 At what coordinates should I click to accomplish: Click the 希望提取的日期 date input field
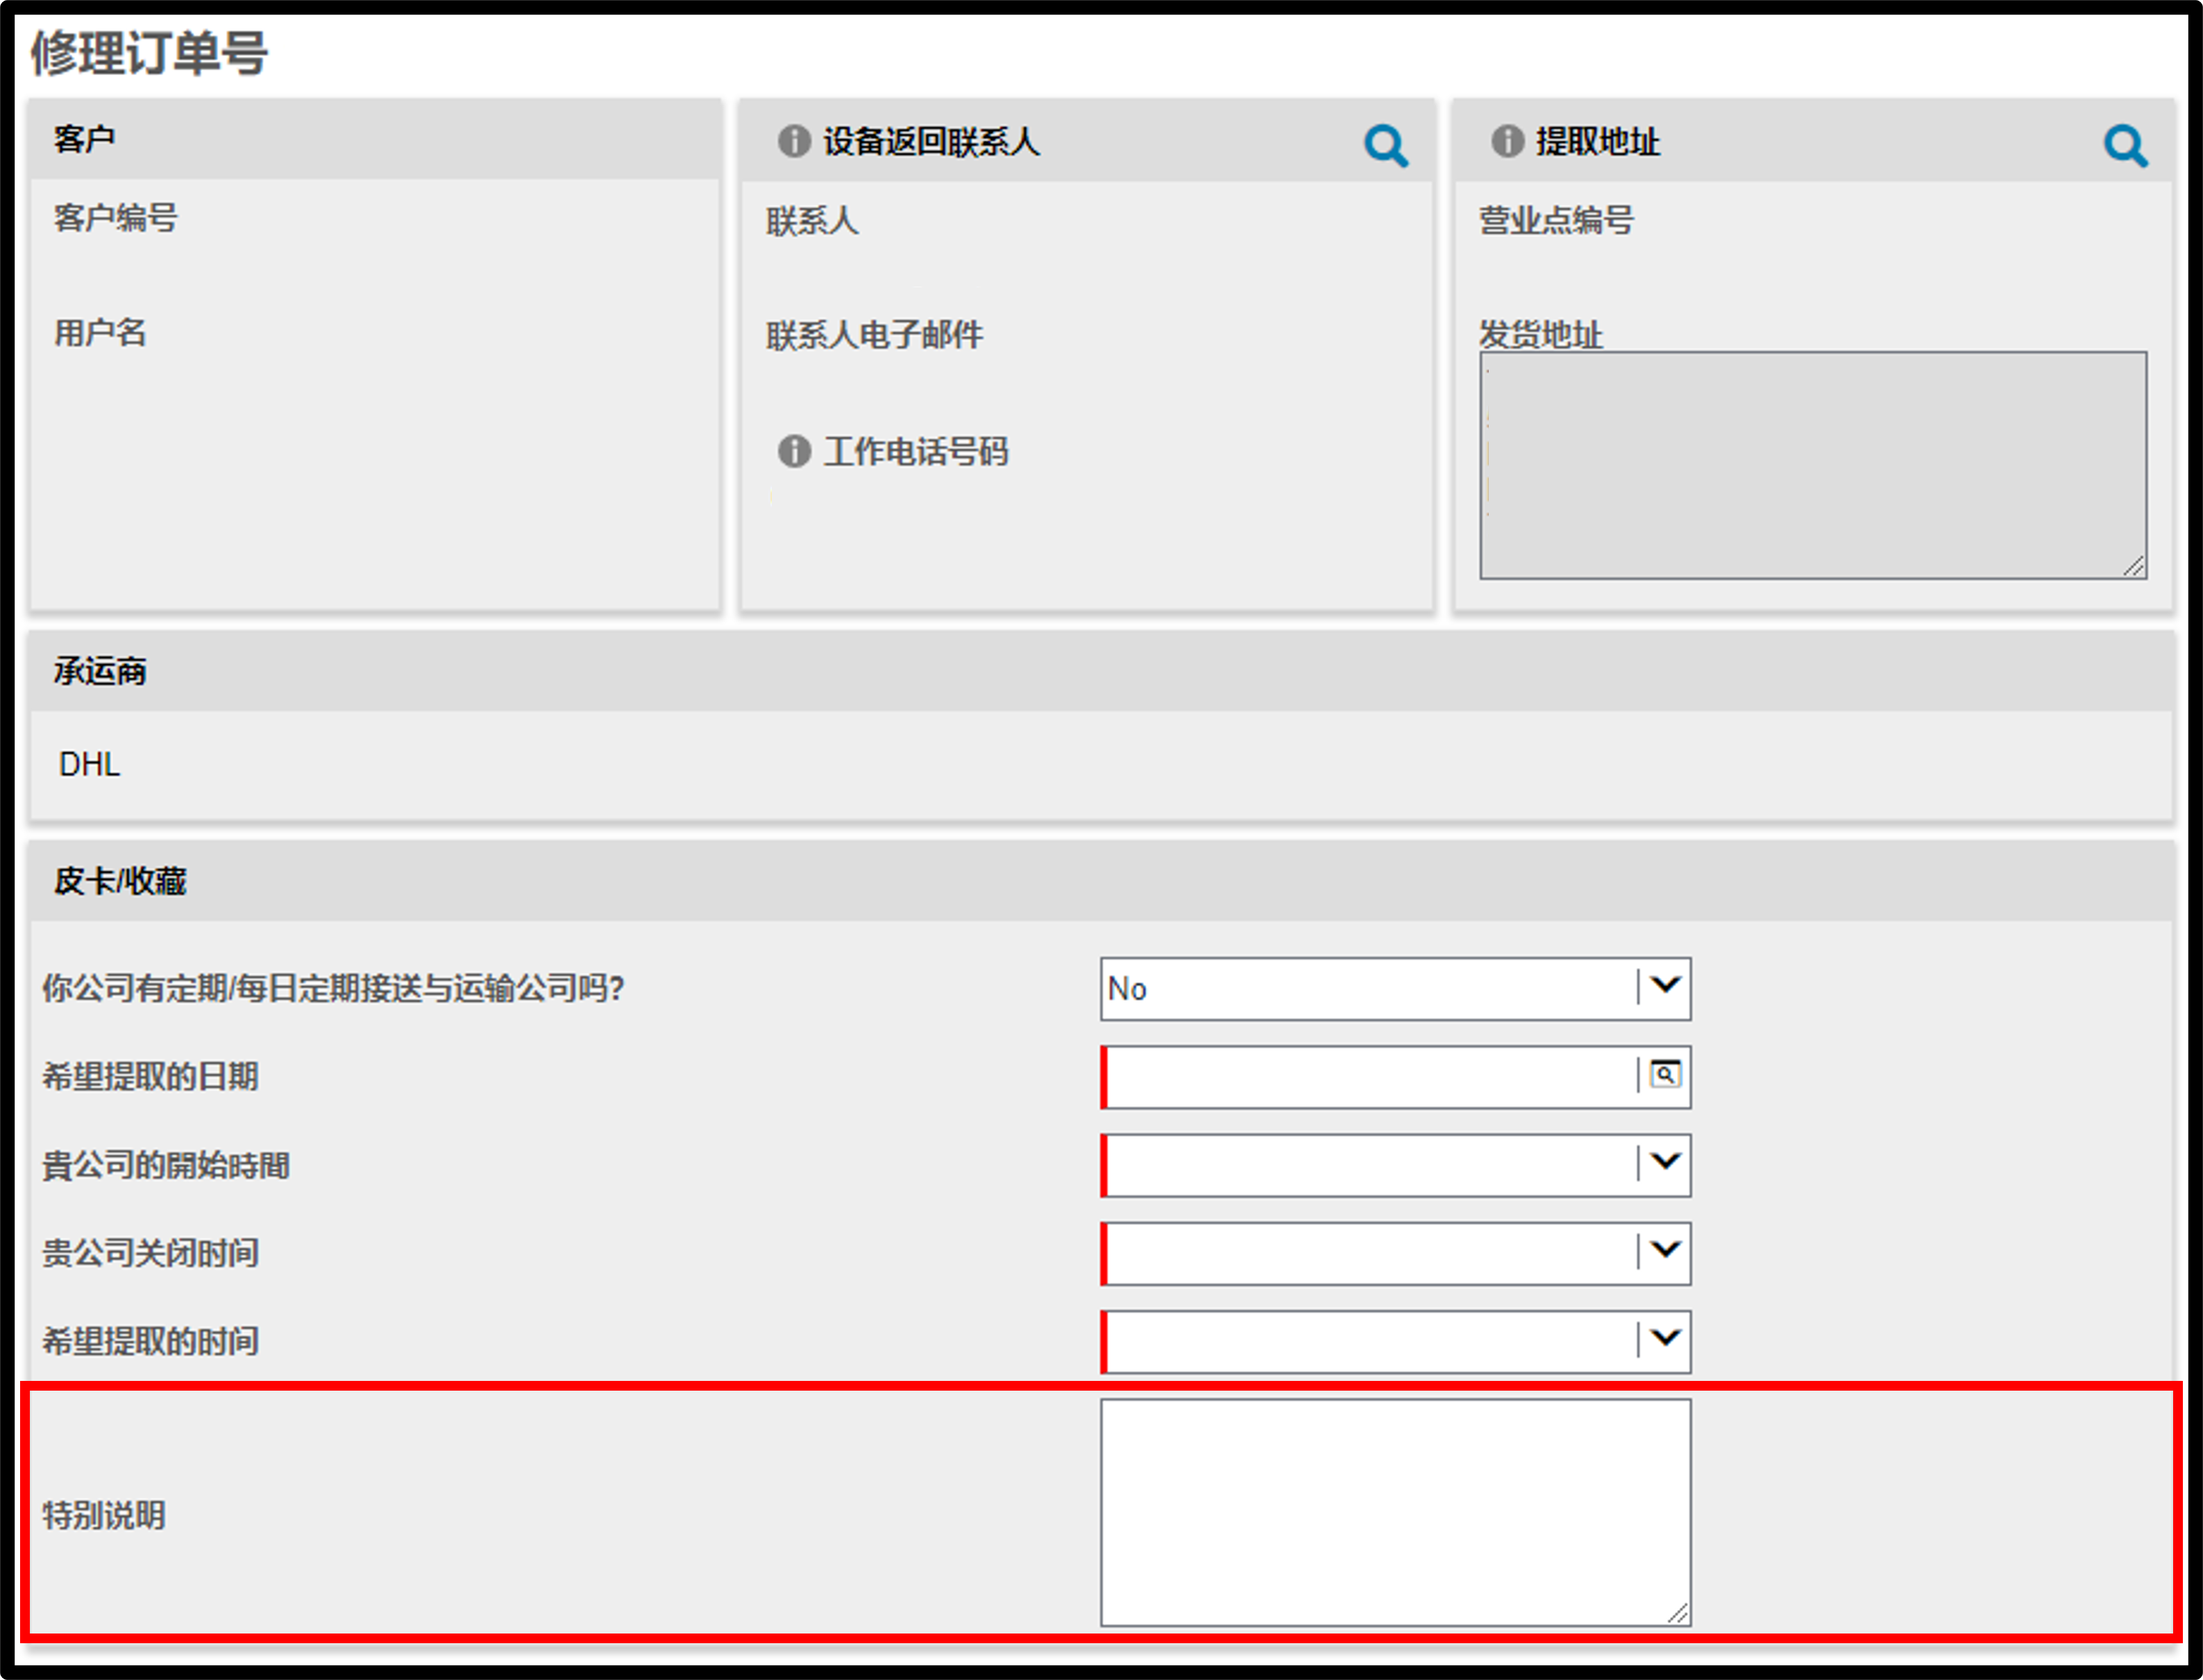1370,1076
